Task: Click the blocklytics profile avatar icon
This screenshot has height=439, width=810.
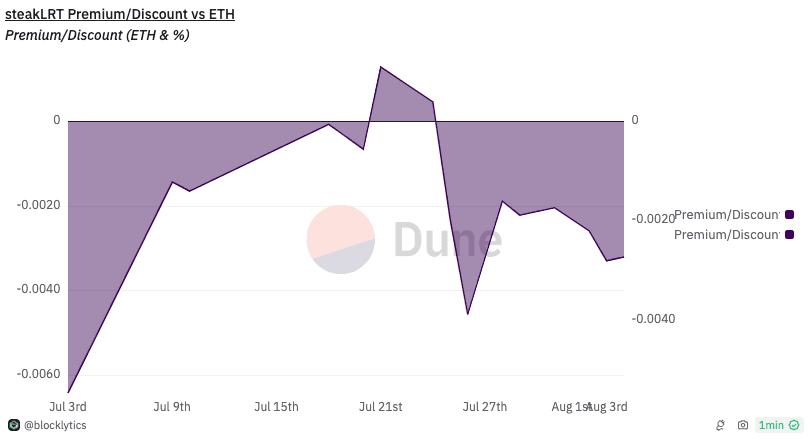Action: click(14, 425)
